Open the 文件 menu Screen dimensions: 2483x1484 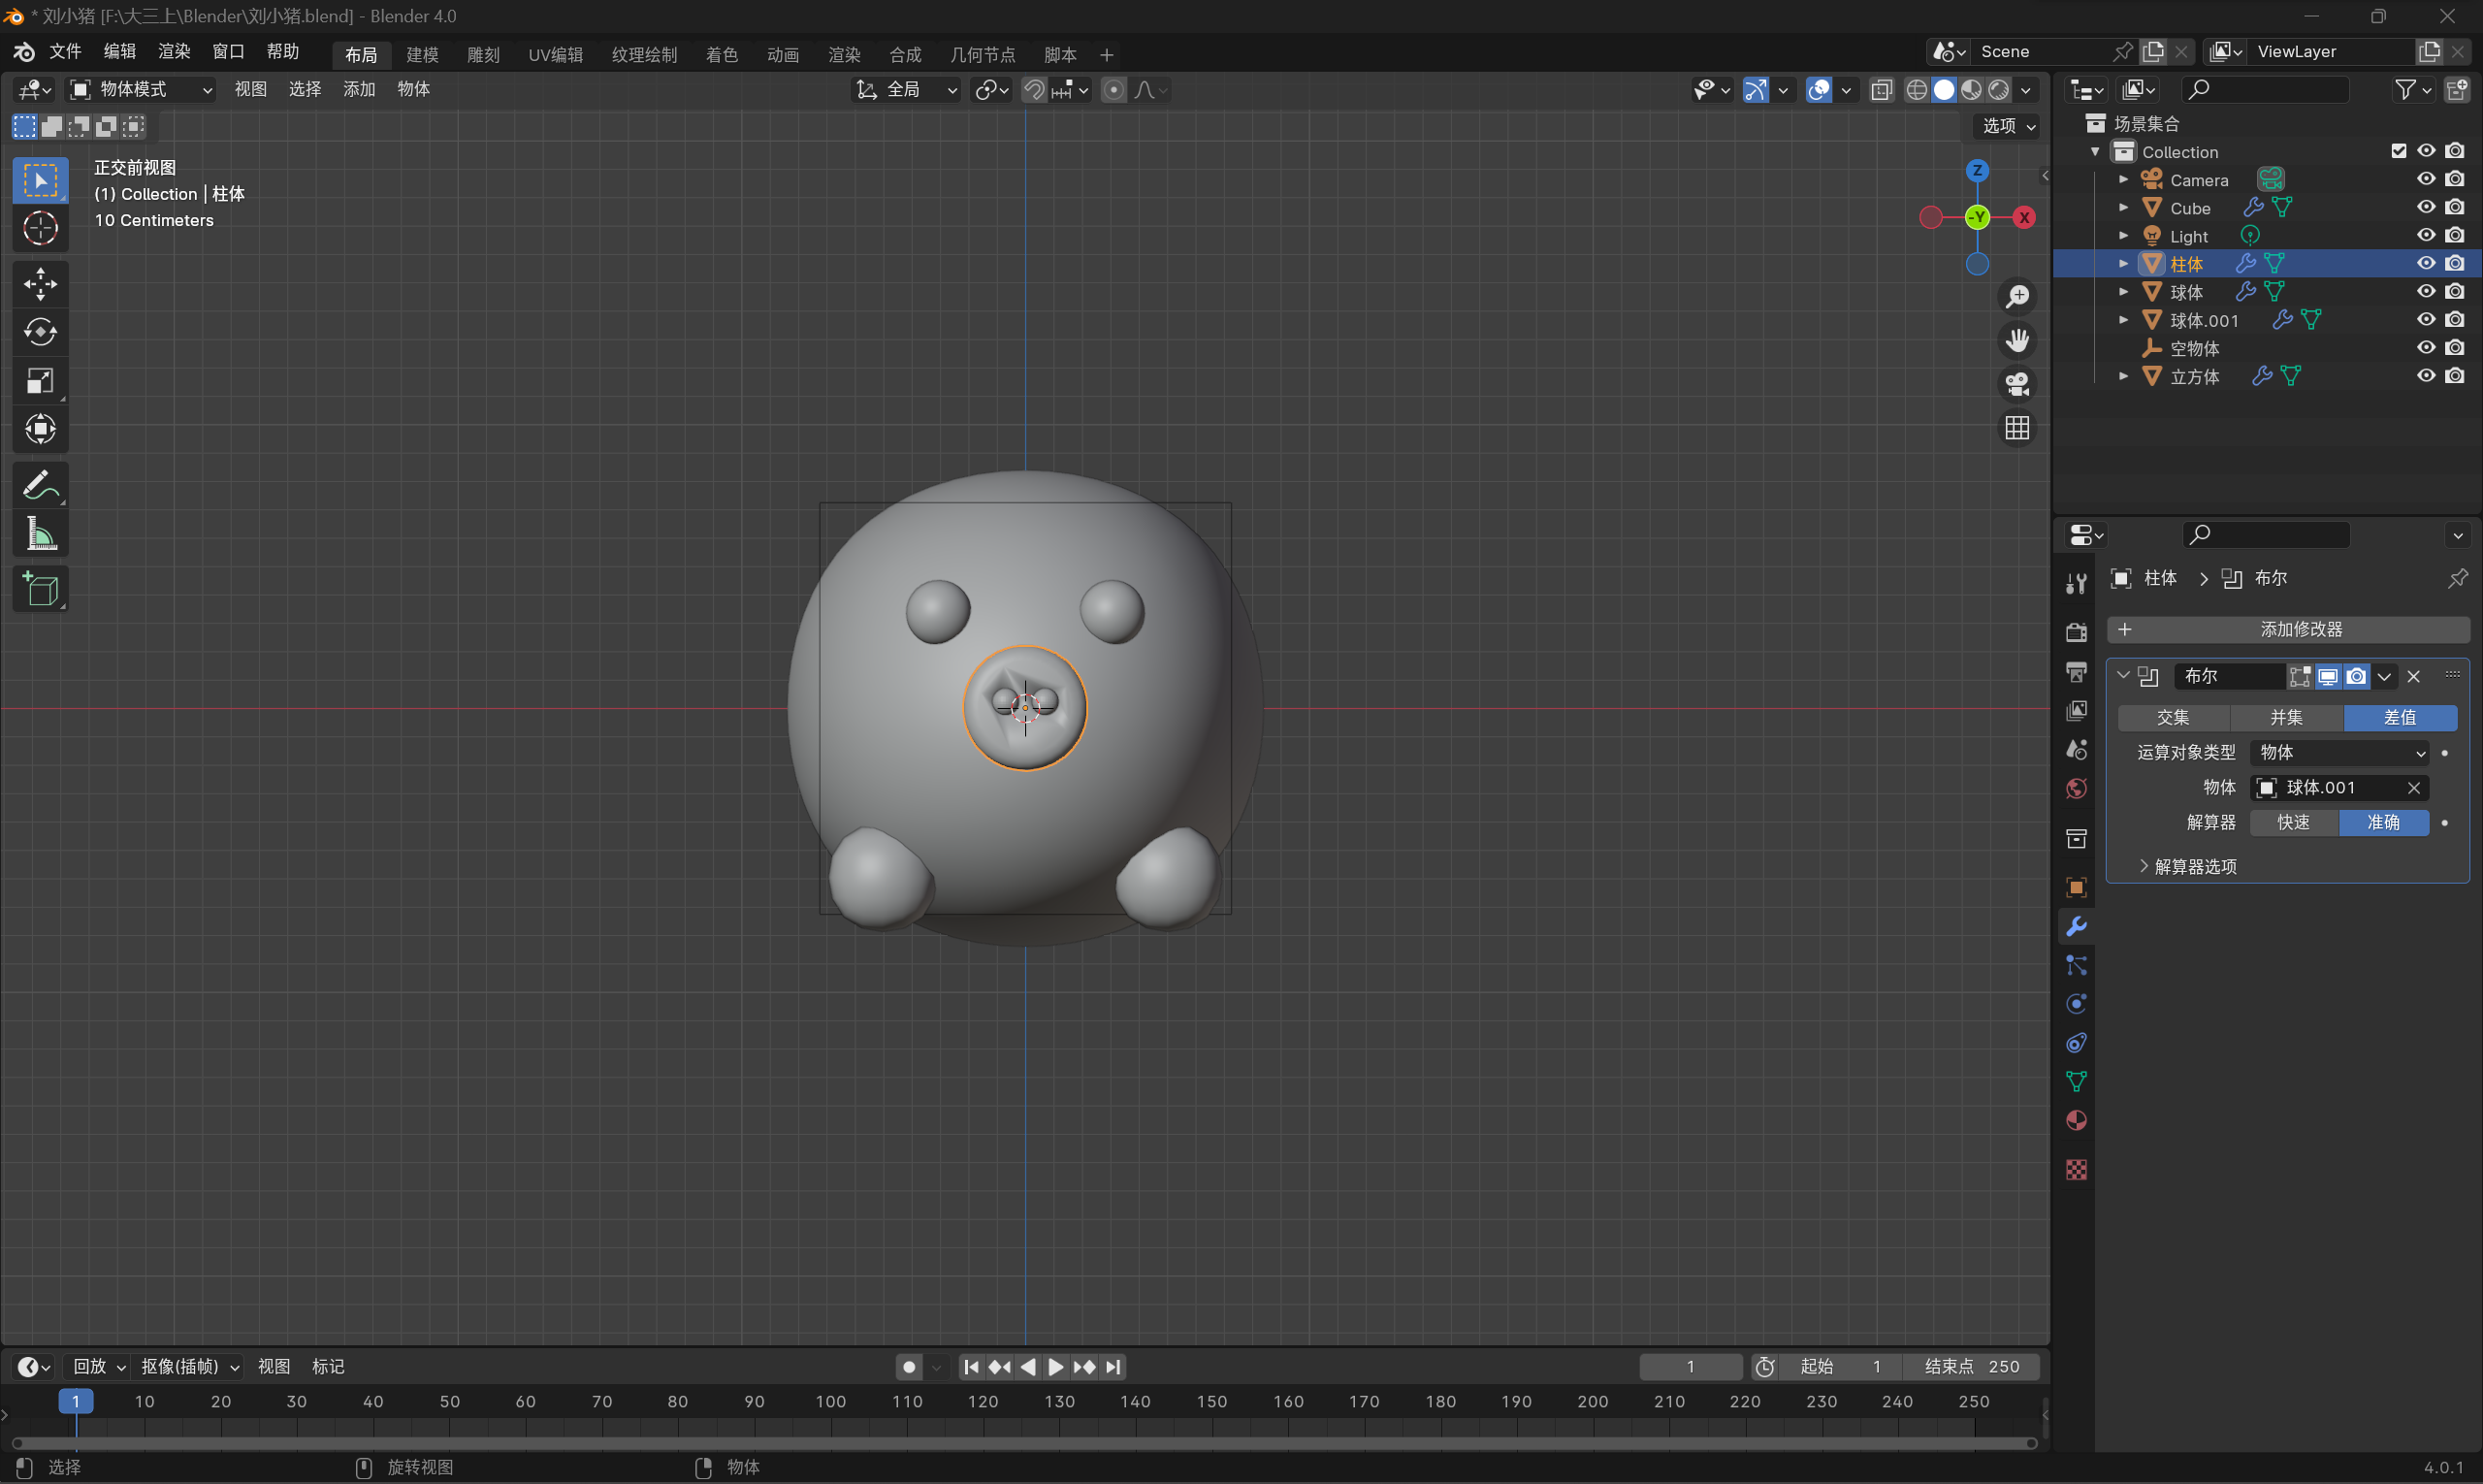65,51
